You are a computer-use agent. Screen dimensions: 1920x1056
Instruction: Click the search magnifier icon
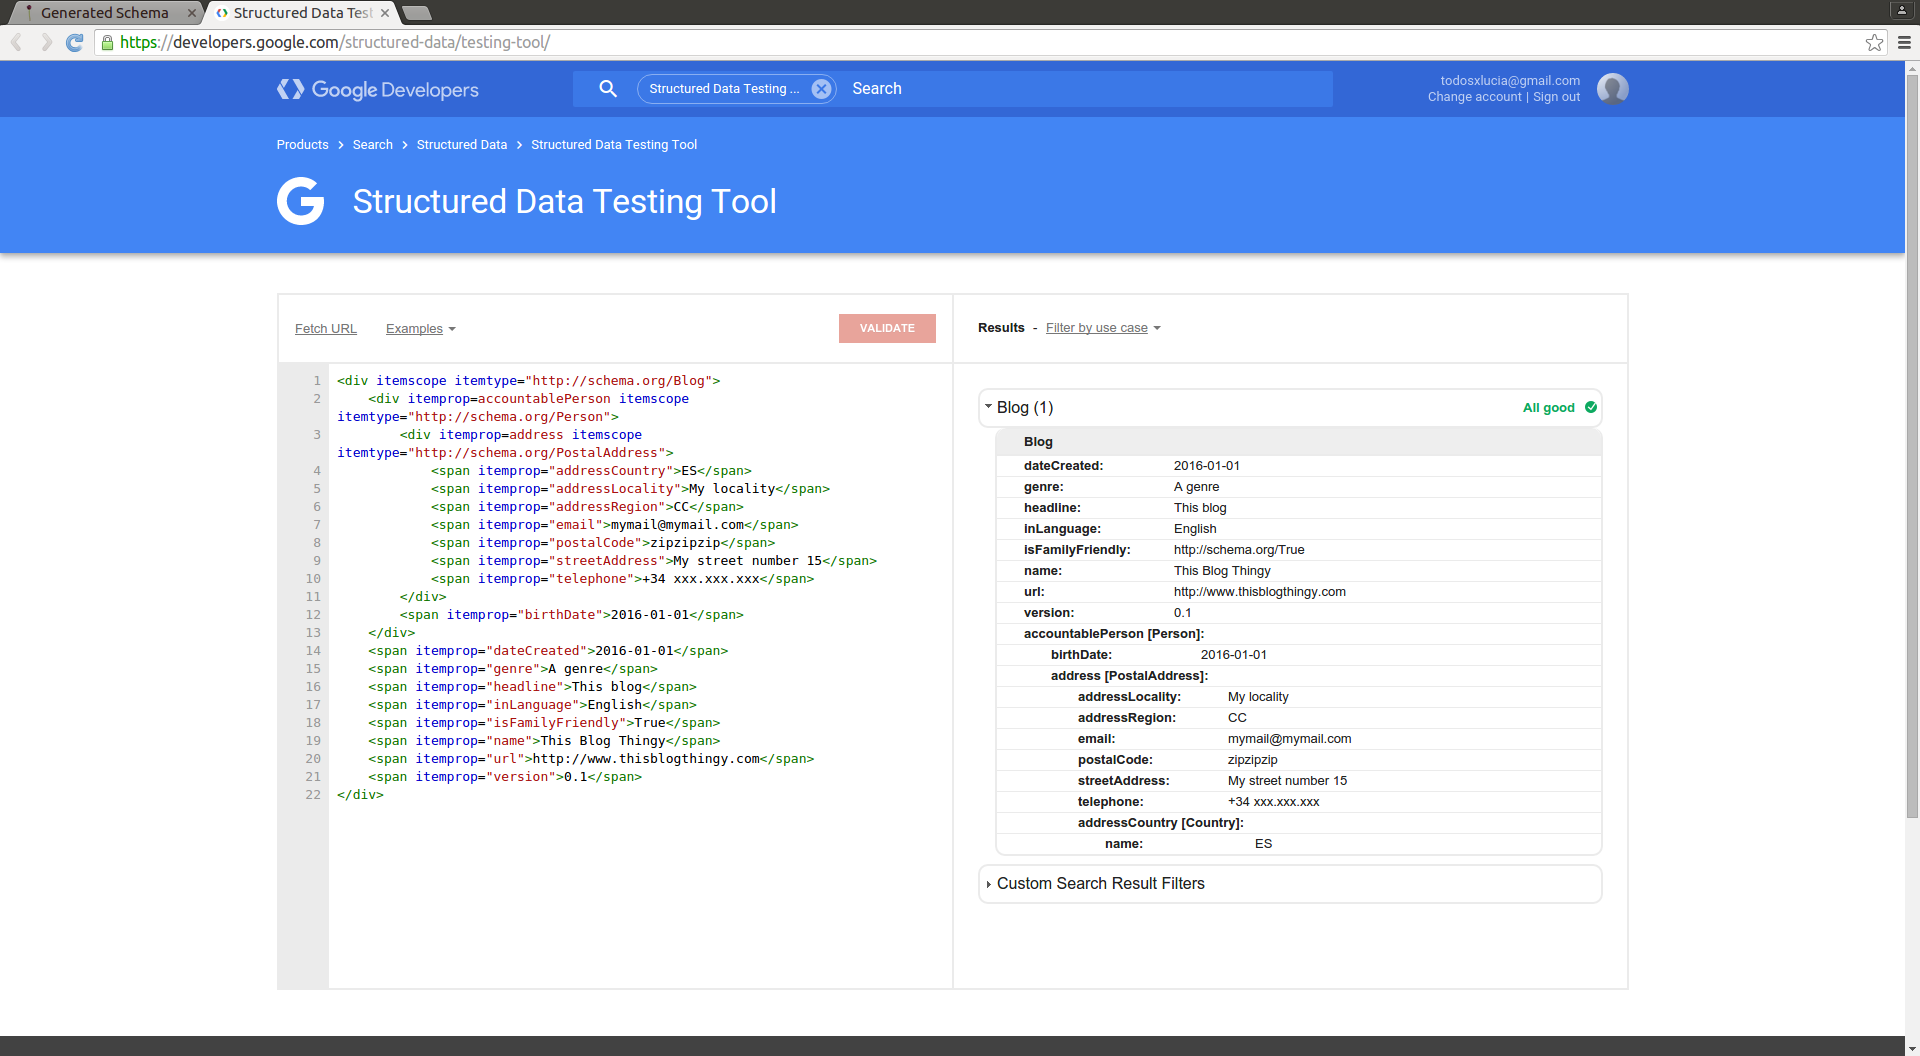point(607,89)
